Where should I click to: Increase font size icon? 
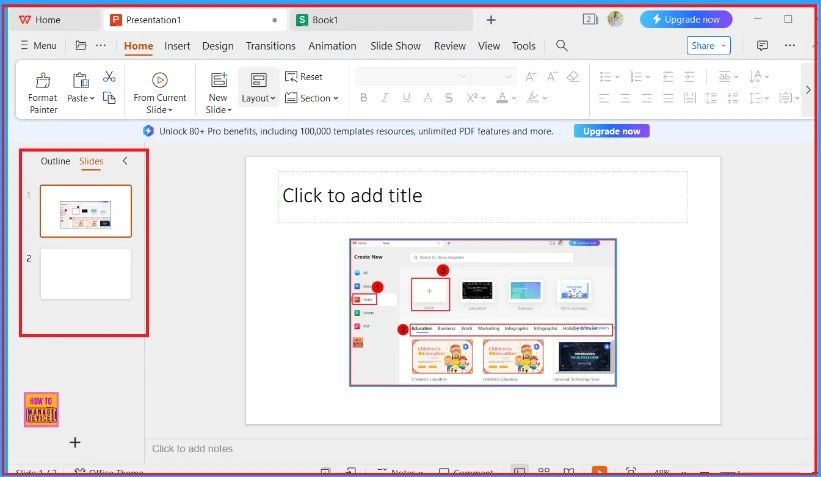531,76
